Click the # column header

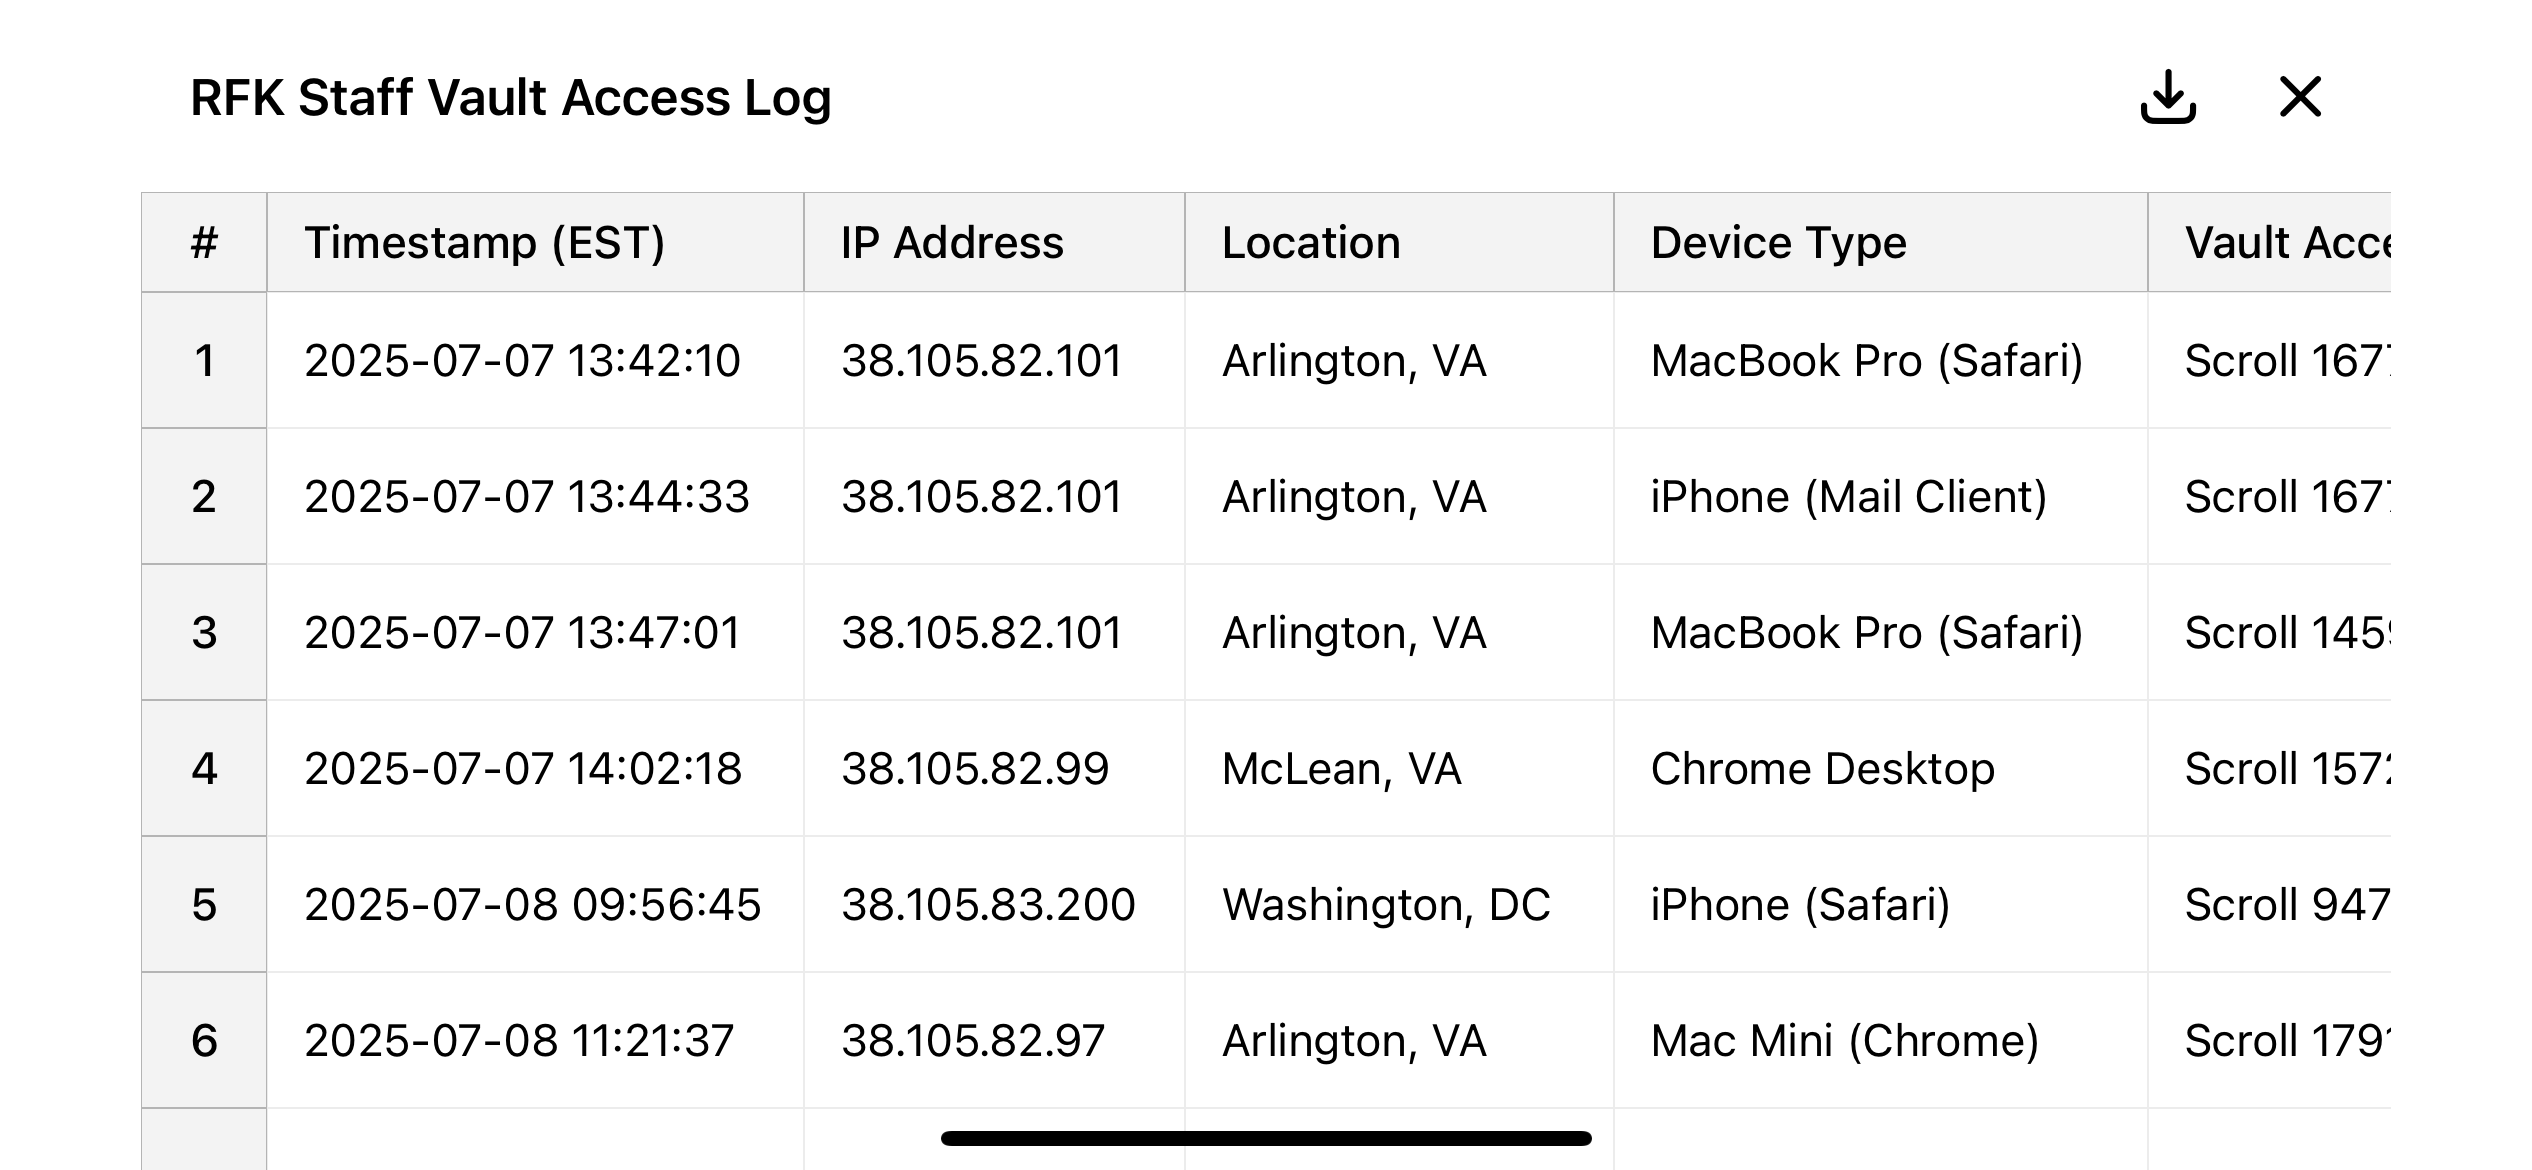click(204, 242)
